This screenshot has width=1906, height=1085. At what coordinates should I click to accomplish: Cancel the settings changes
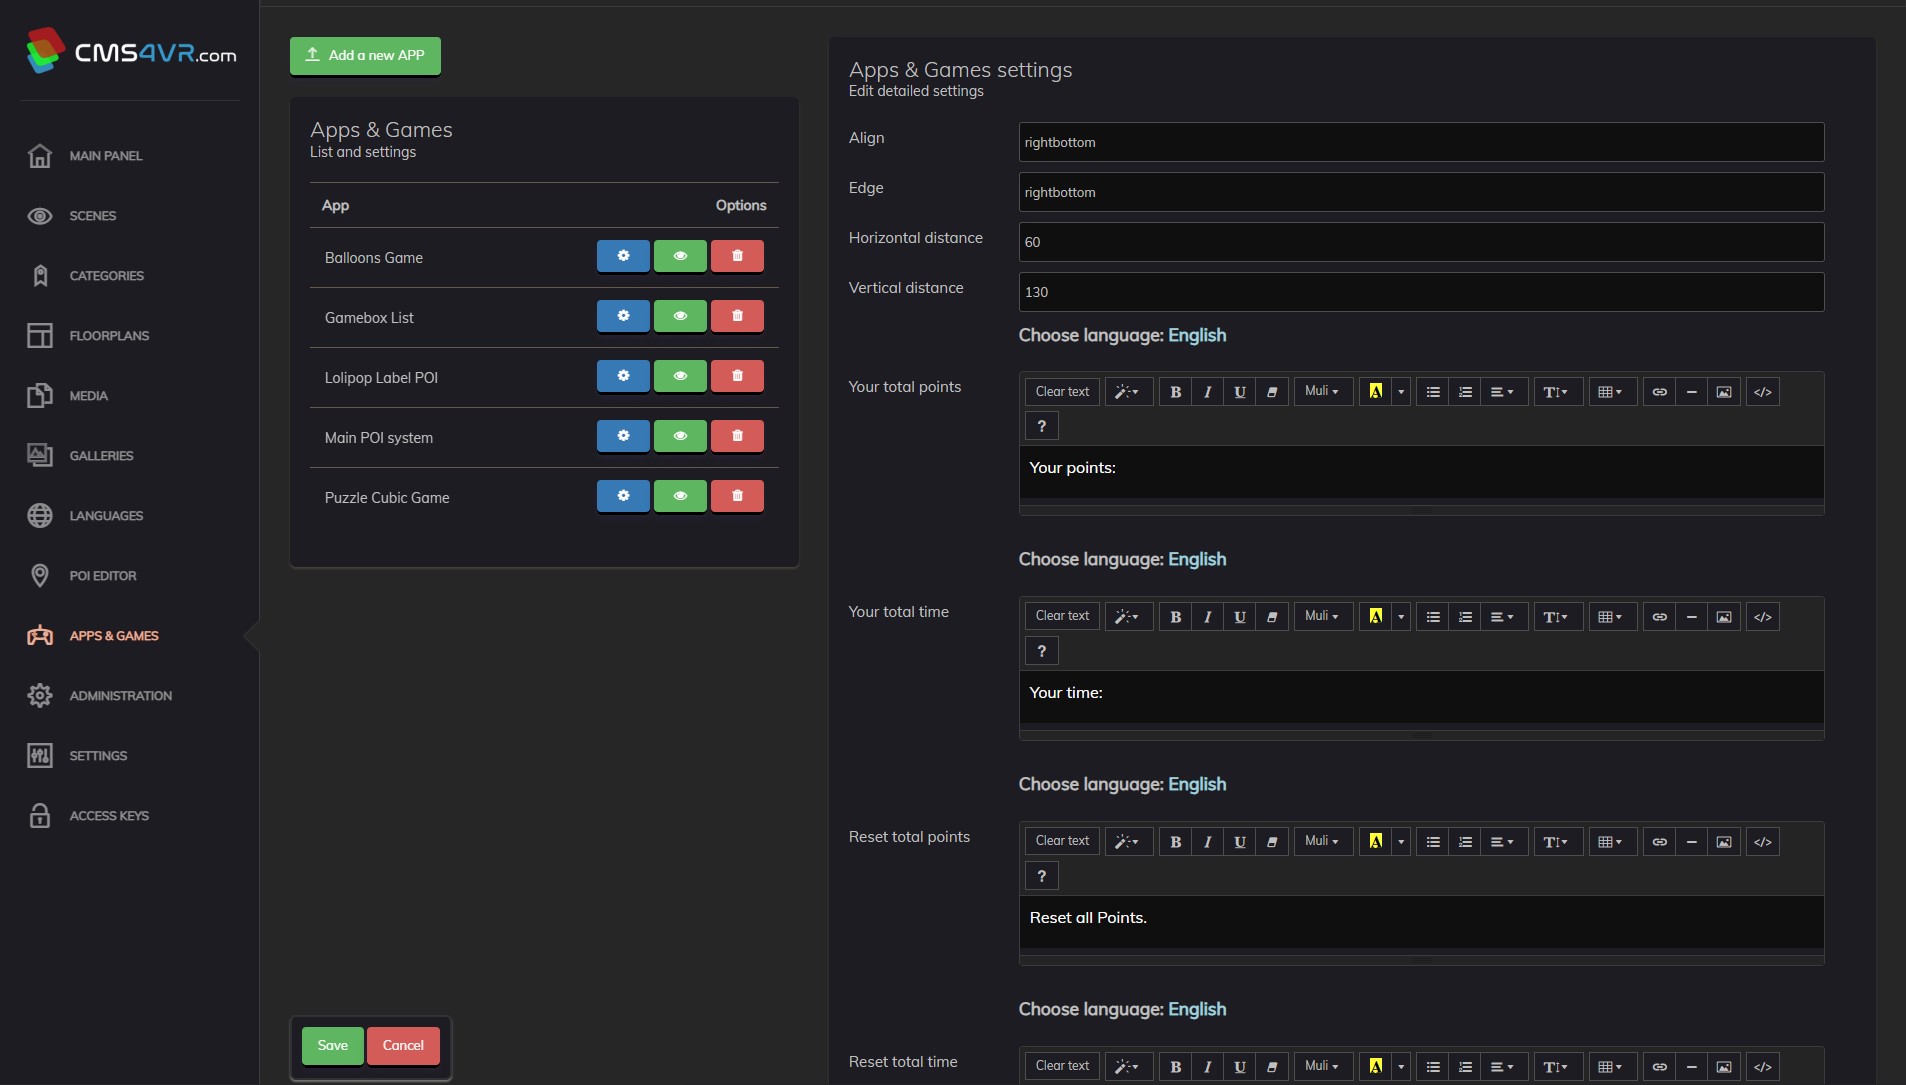point(403,1046)
